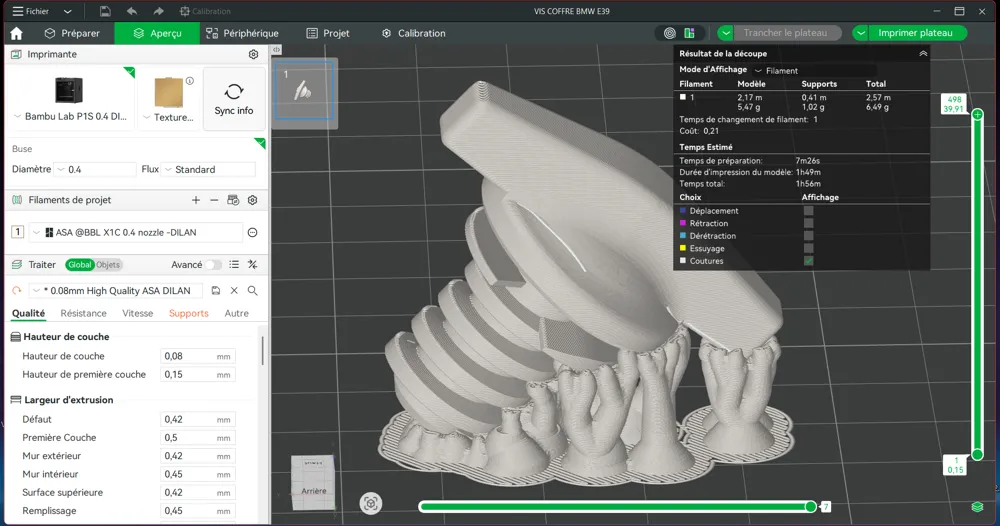Open the Projet tab
This screenshot has height=526, width=1000.
coord(328,33)
